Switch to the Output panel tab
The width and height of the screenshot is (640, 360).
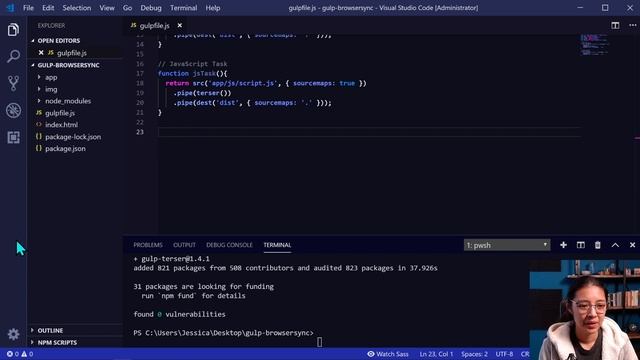184,245
